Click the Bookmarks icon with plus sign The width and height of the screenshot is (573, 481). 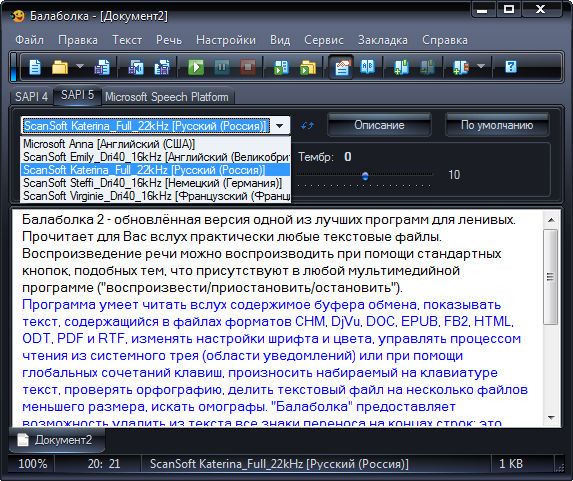[x=460, y=67]
